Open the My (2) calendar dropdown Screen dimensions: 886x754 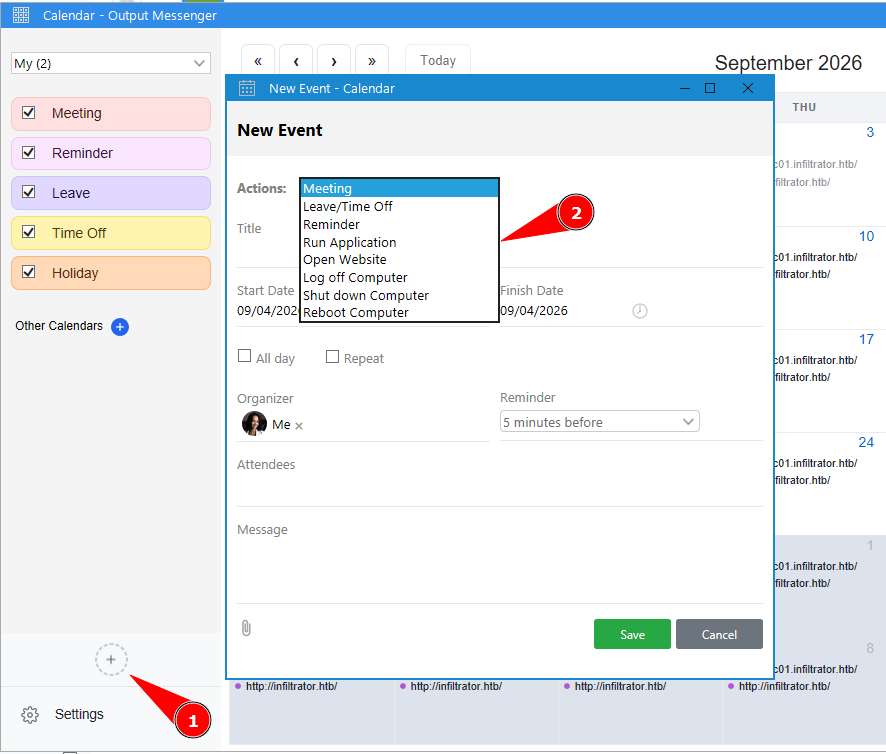pyautogui.click(x=111, y=63)
